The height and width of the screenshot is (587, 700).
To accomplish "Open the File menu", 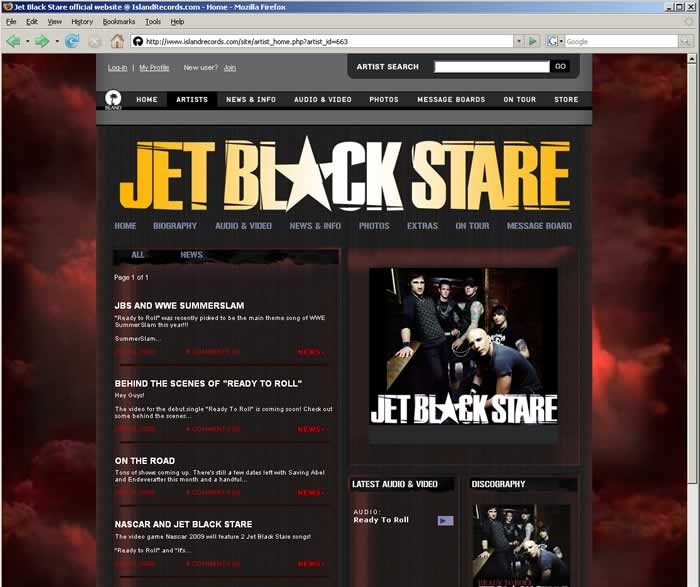I will 11,21.
